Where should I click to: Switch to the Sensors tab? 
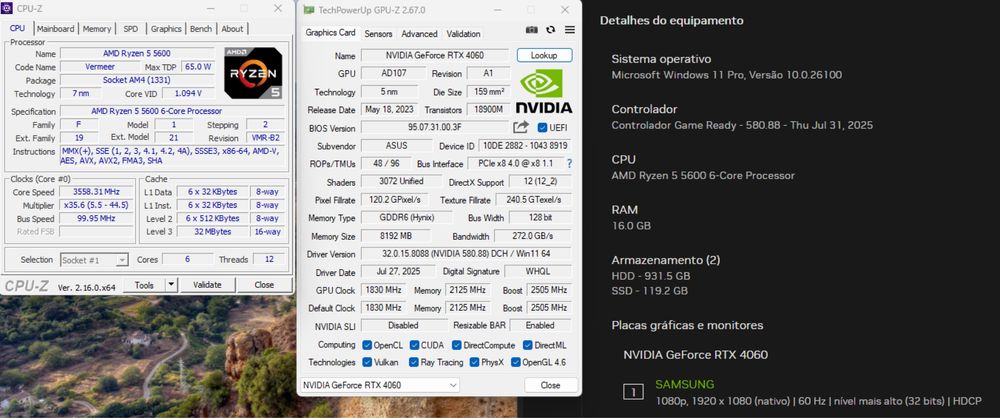(x=378, y=34)
